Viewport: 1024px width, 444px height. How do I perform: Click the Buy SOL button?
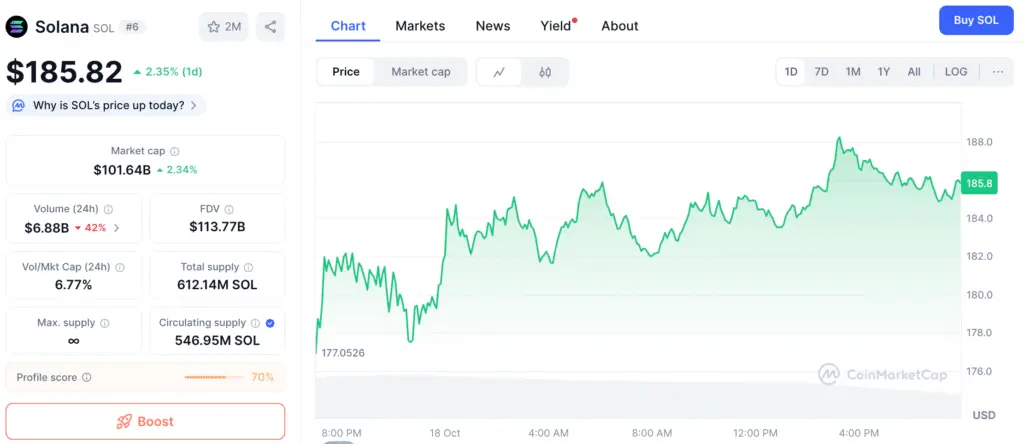pyautogui.click(x=976, y=20)
